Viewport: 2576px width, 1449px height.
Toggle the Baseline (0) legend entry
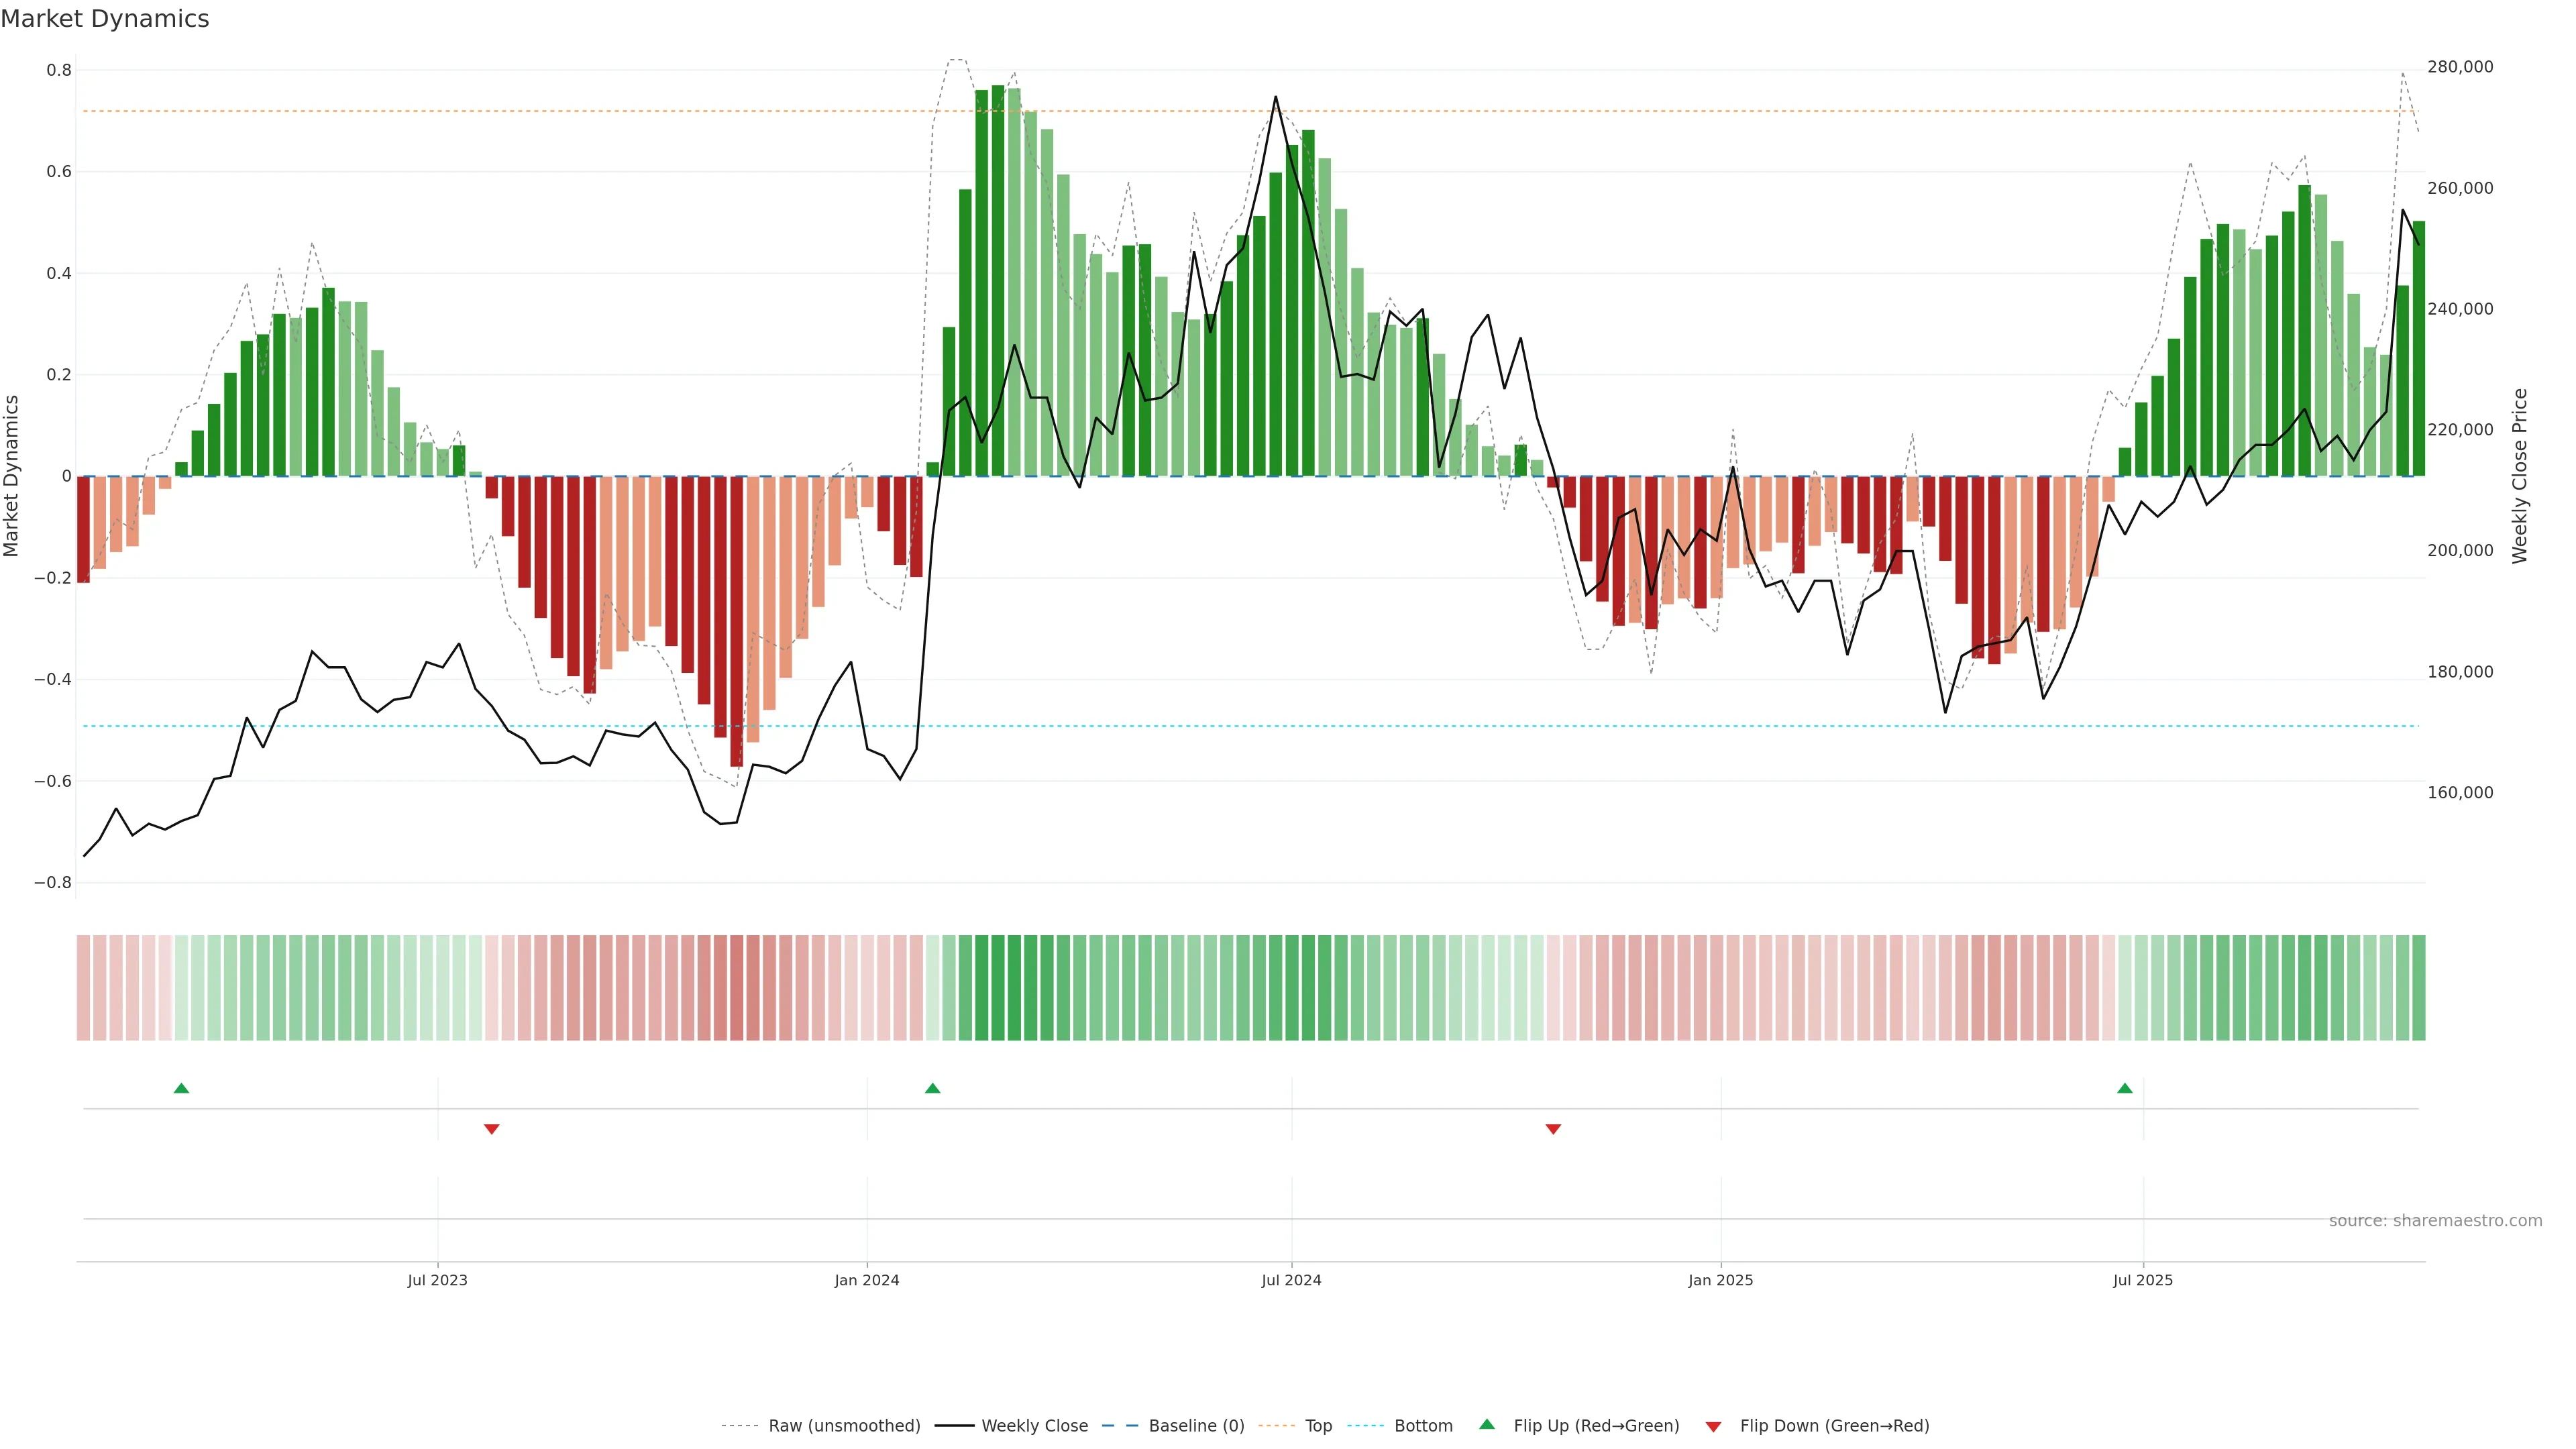tap(1196, 1425)
